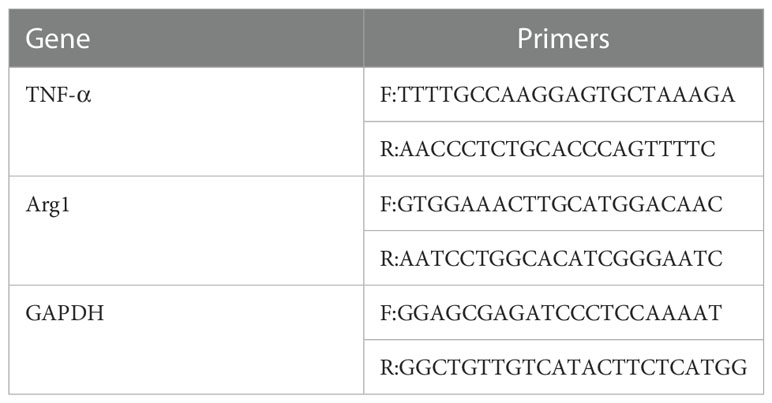The height and width of the screenshot is (403, 772).
Task: Click the F: prefix of the Arg1 primer
Action: (x=388, y=204)
